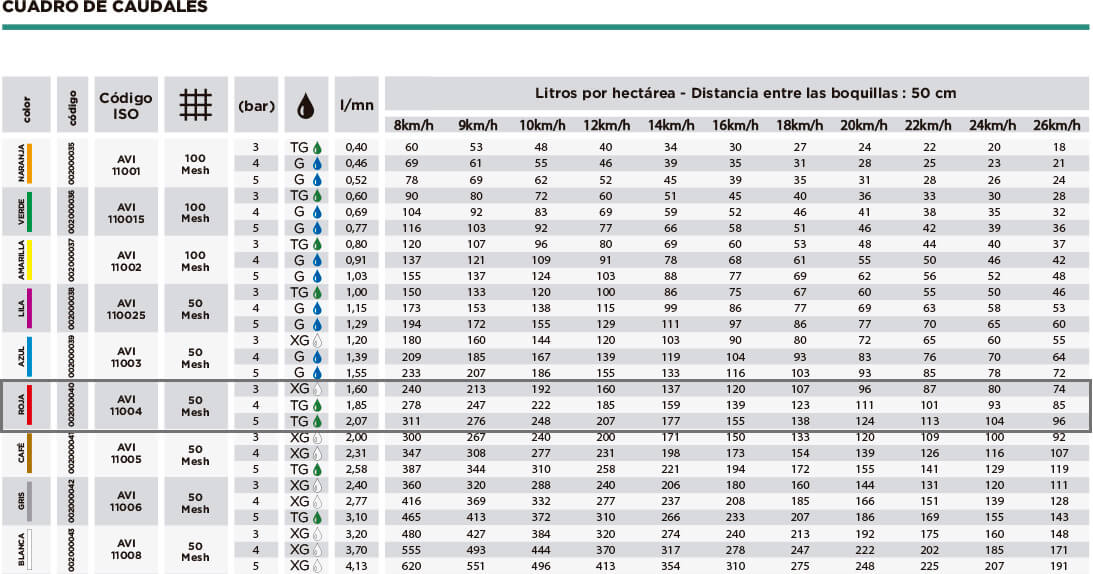Click the AVI 11004 nozzle code

[x=126, y=405]
